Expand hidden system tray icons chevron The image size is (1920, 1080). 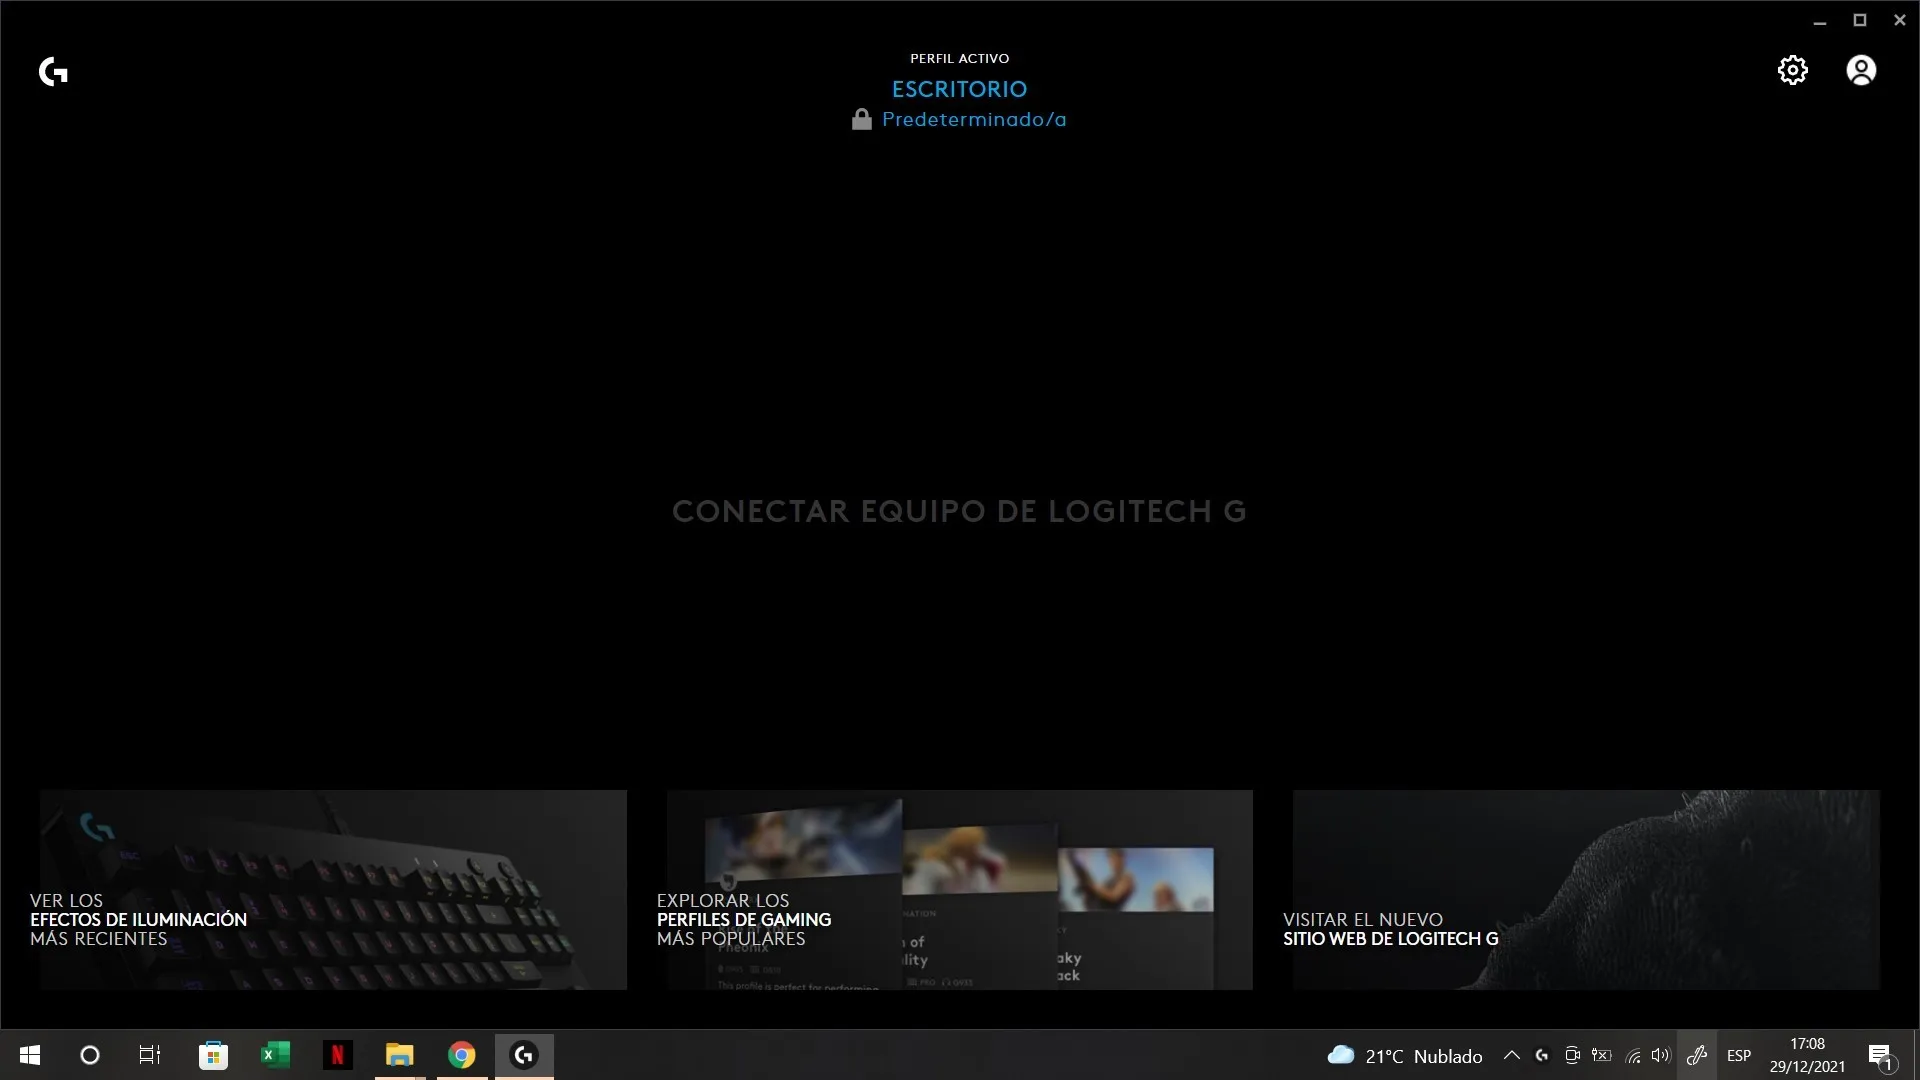(1512, 1055)
